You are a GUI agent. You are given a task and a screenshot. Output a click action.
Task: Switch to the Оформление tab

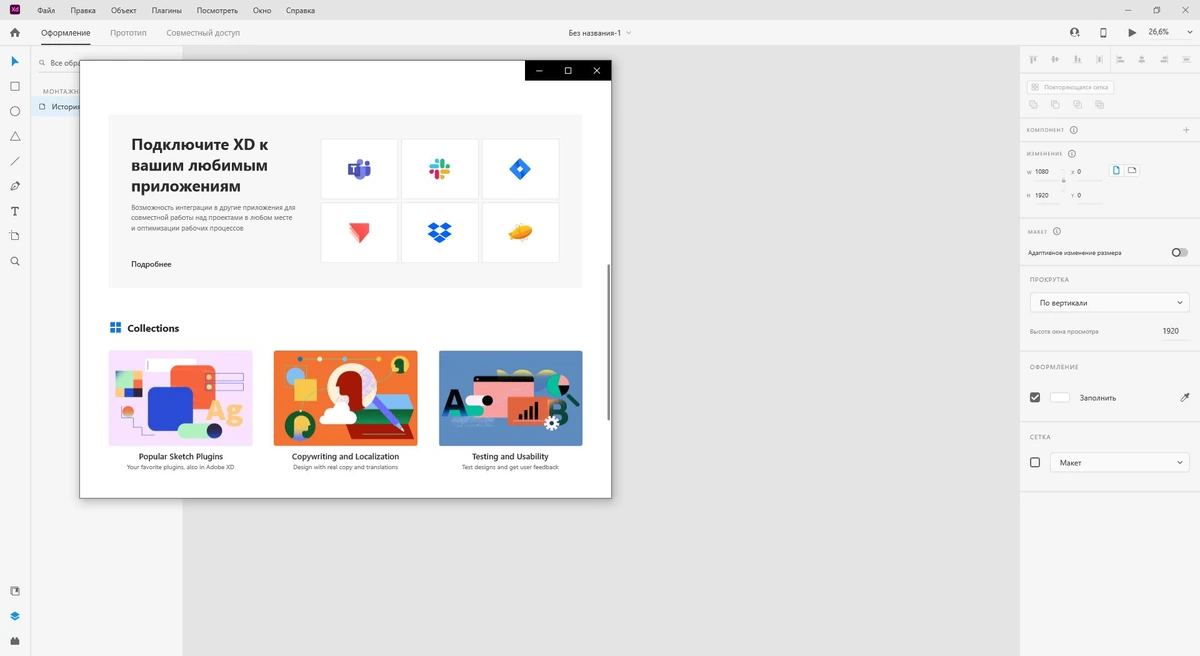(66, 33)
